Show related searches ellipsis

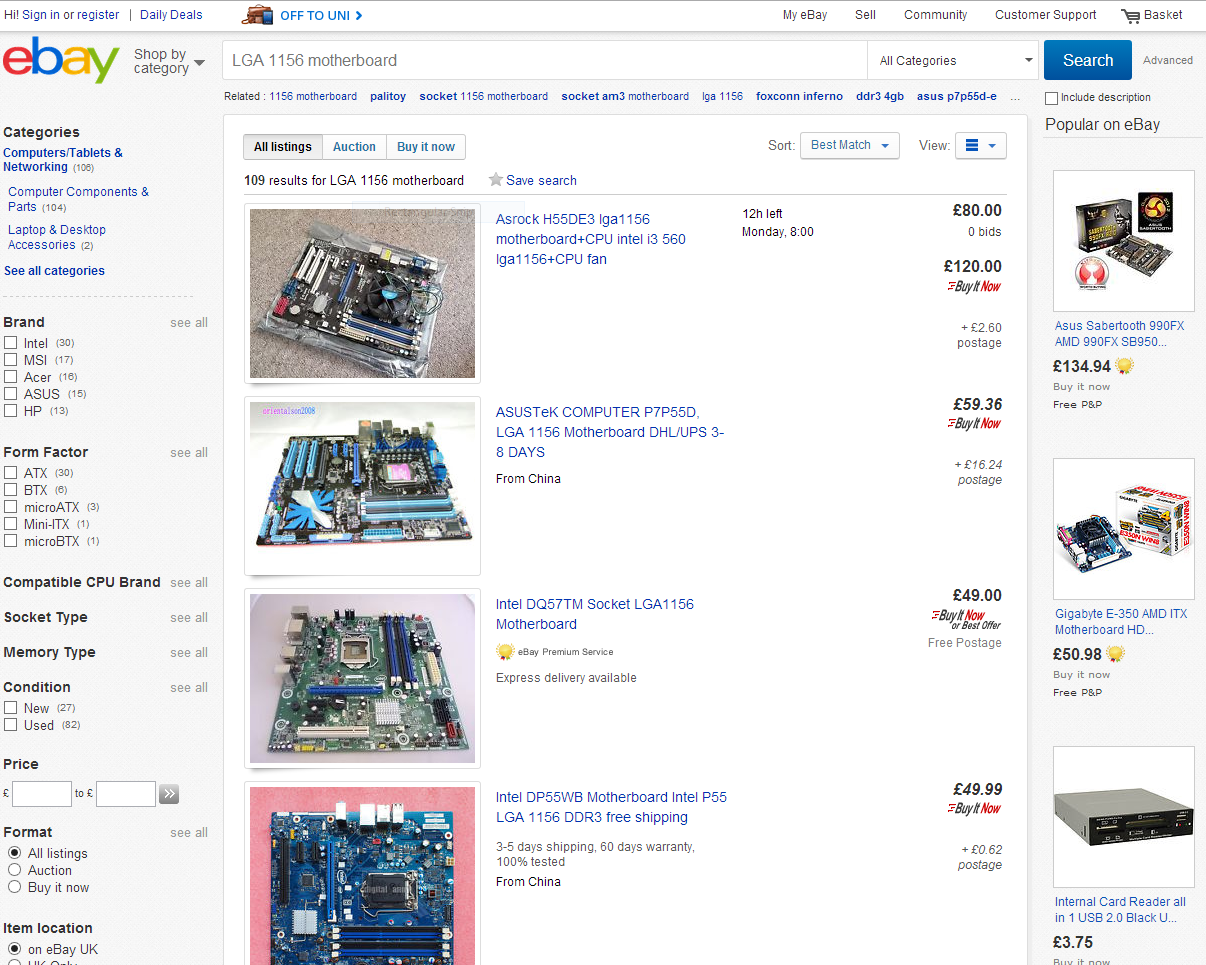[1016, 98]
